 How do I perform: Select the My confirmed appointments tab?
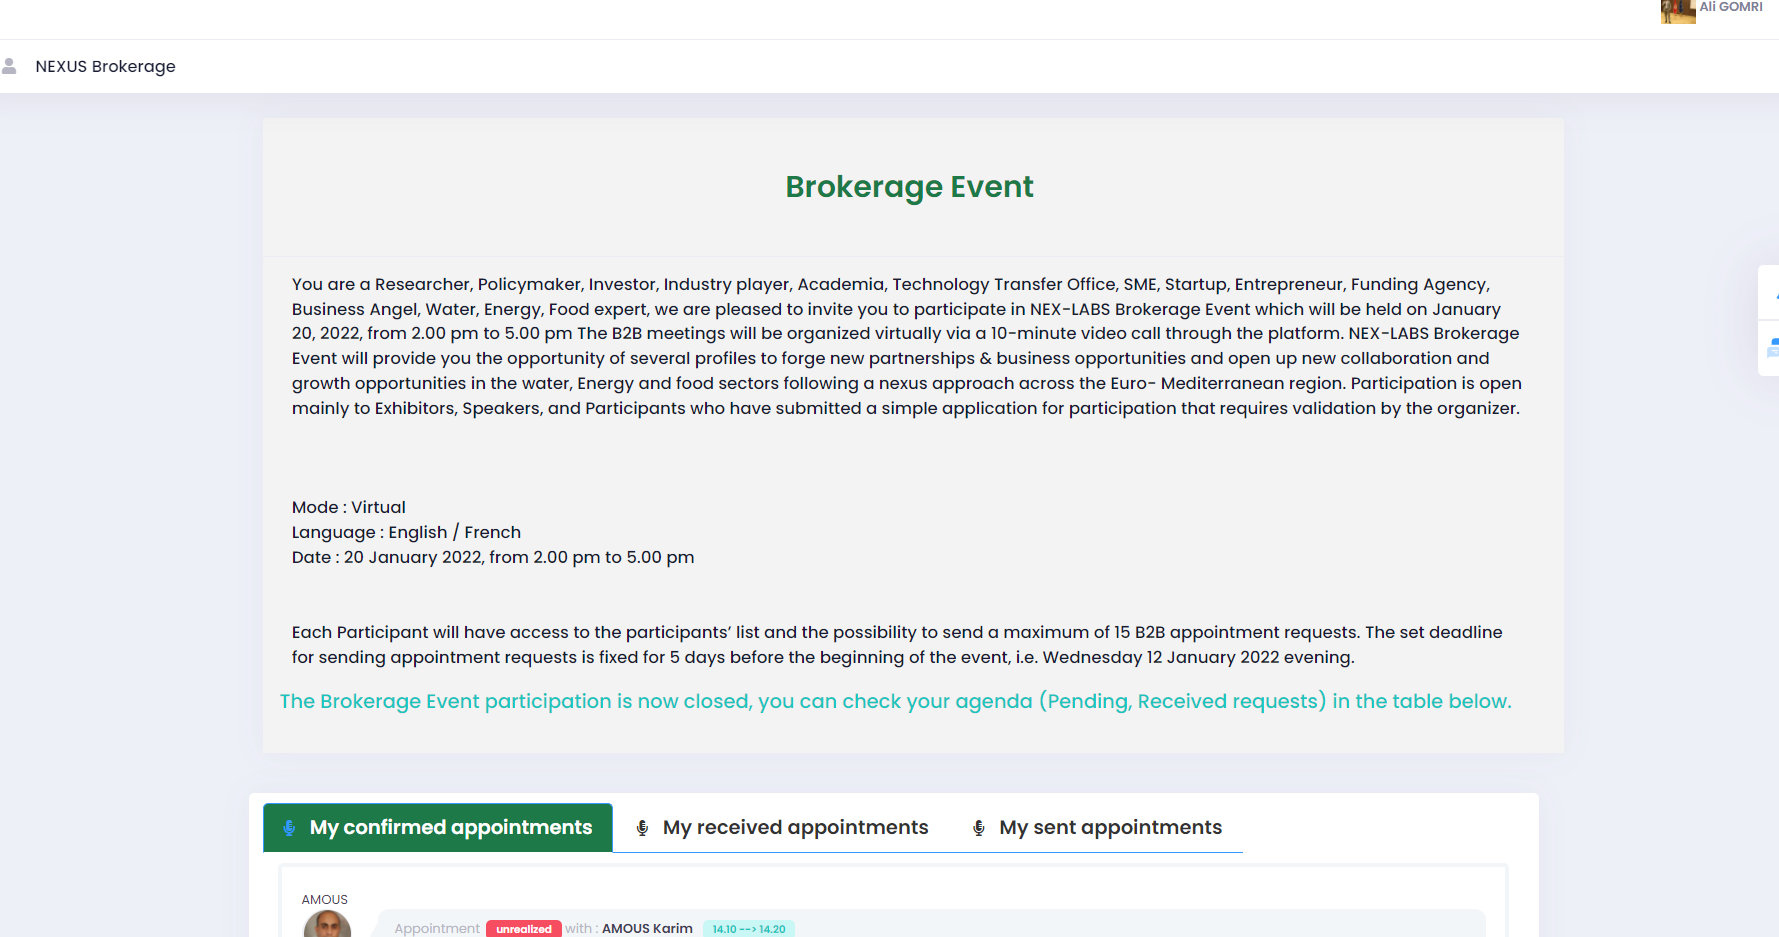[438, 827]
